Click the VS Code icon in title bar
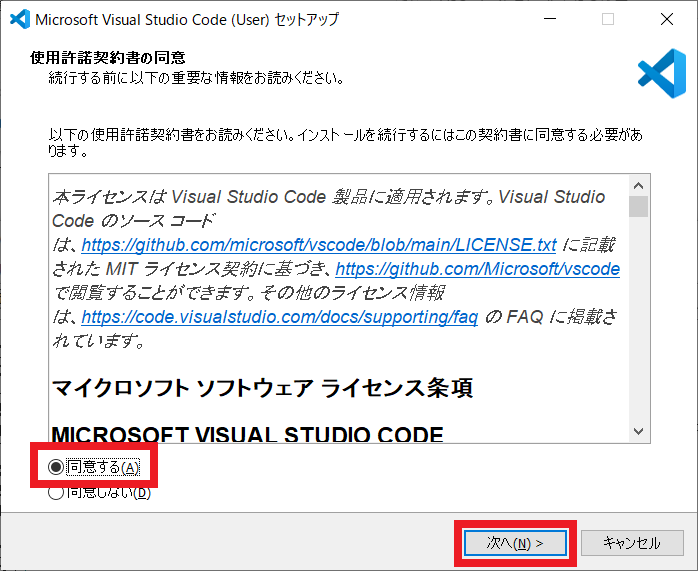698x571 pixels. [x=20, y=19]
